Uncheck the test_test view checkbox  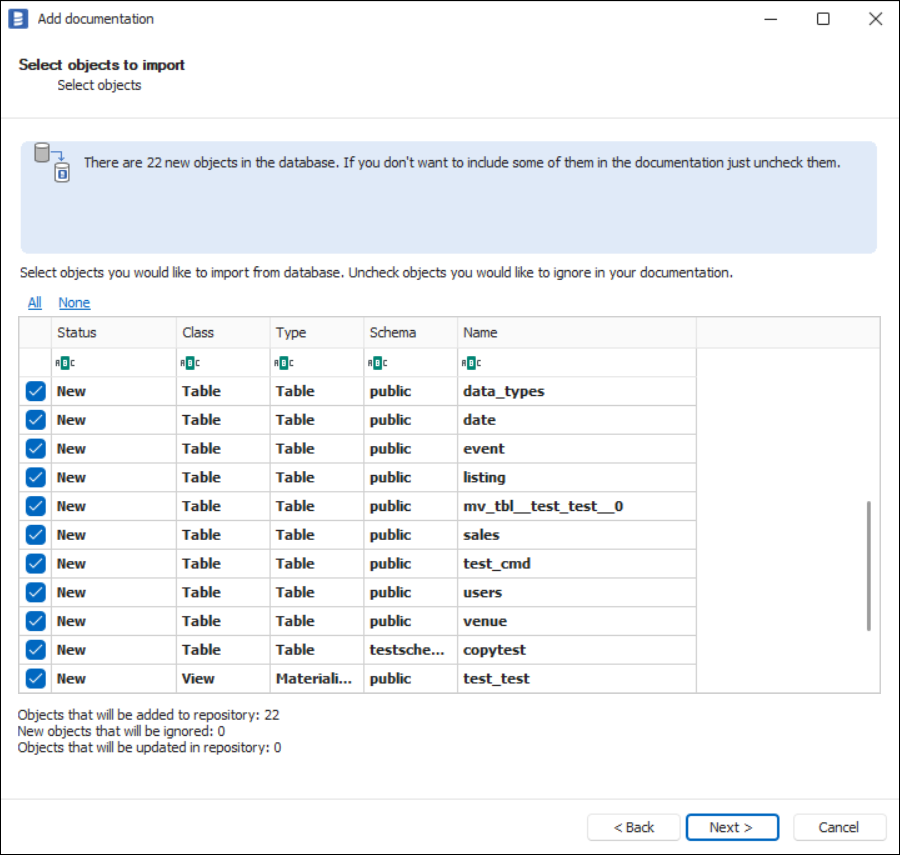36,678
